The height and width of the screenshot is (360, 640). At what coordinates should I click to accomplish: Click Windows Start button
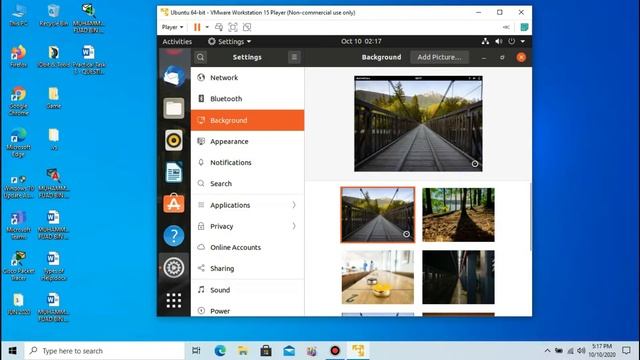13,351
